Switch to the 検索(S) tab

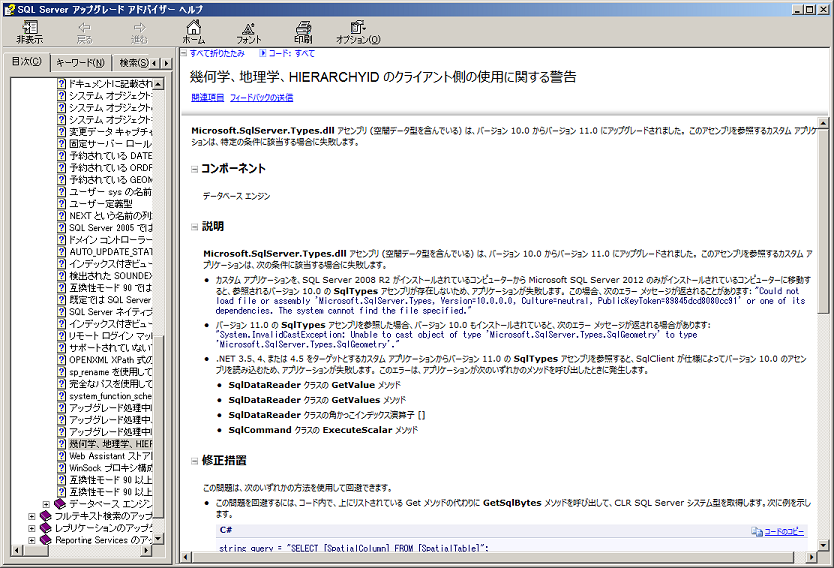point(132,62)
